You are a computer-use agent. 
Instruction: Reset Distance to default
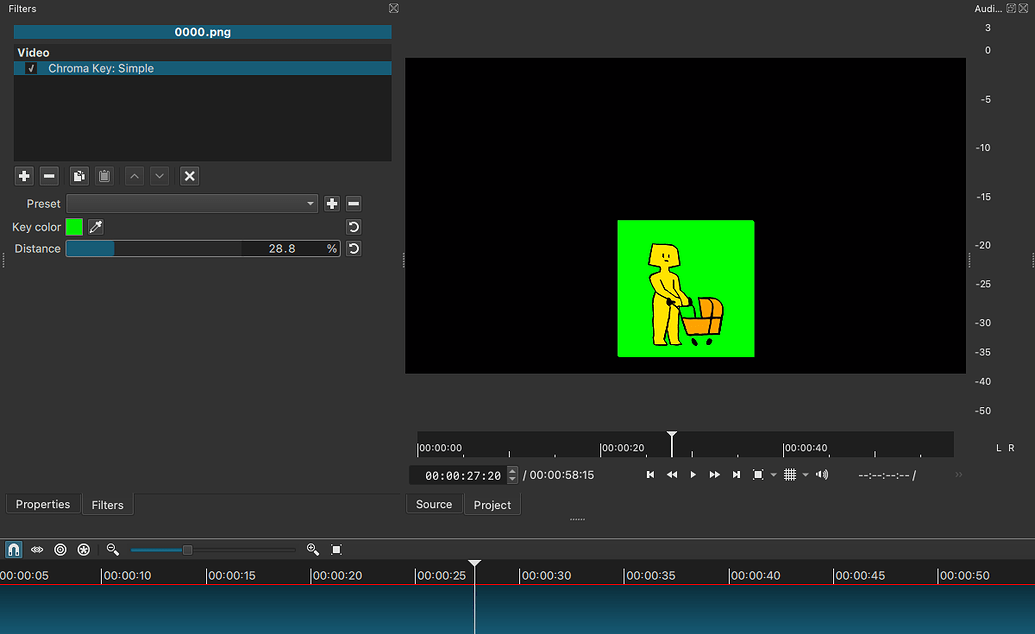click(x=354, y=249)
